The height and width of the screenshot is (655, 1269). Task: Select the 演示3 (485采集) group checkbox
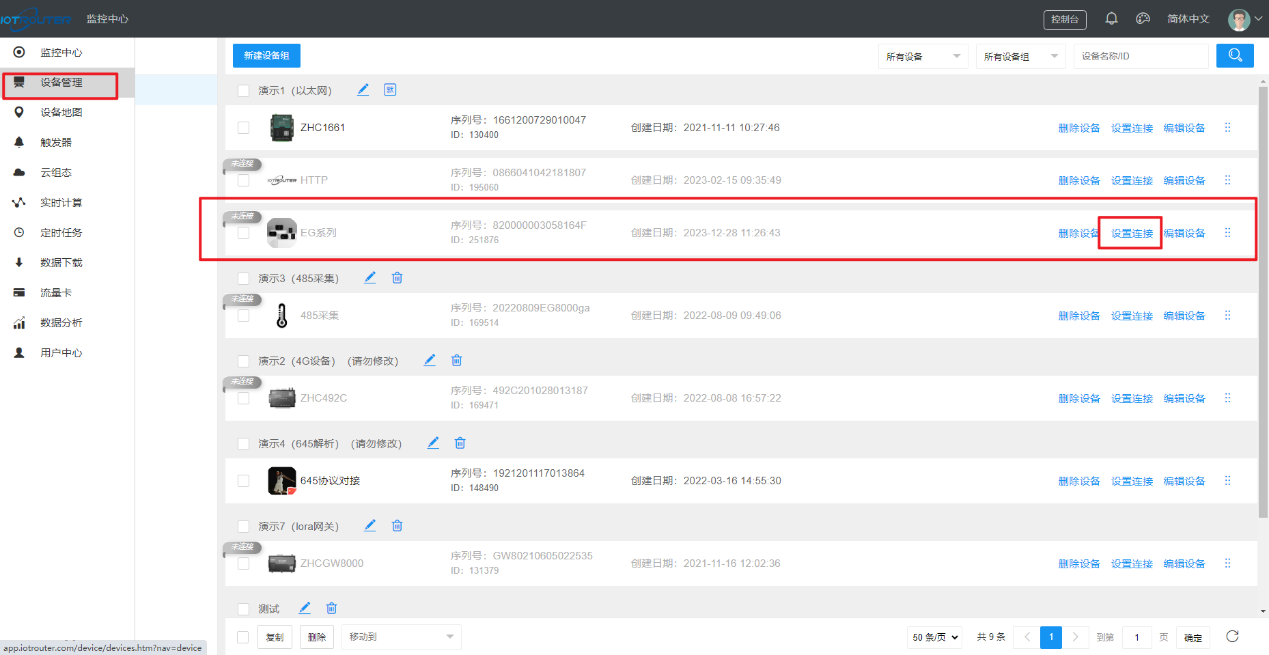243,278
